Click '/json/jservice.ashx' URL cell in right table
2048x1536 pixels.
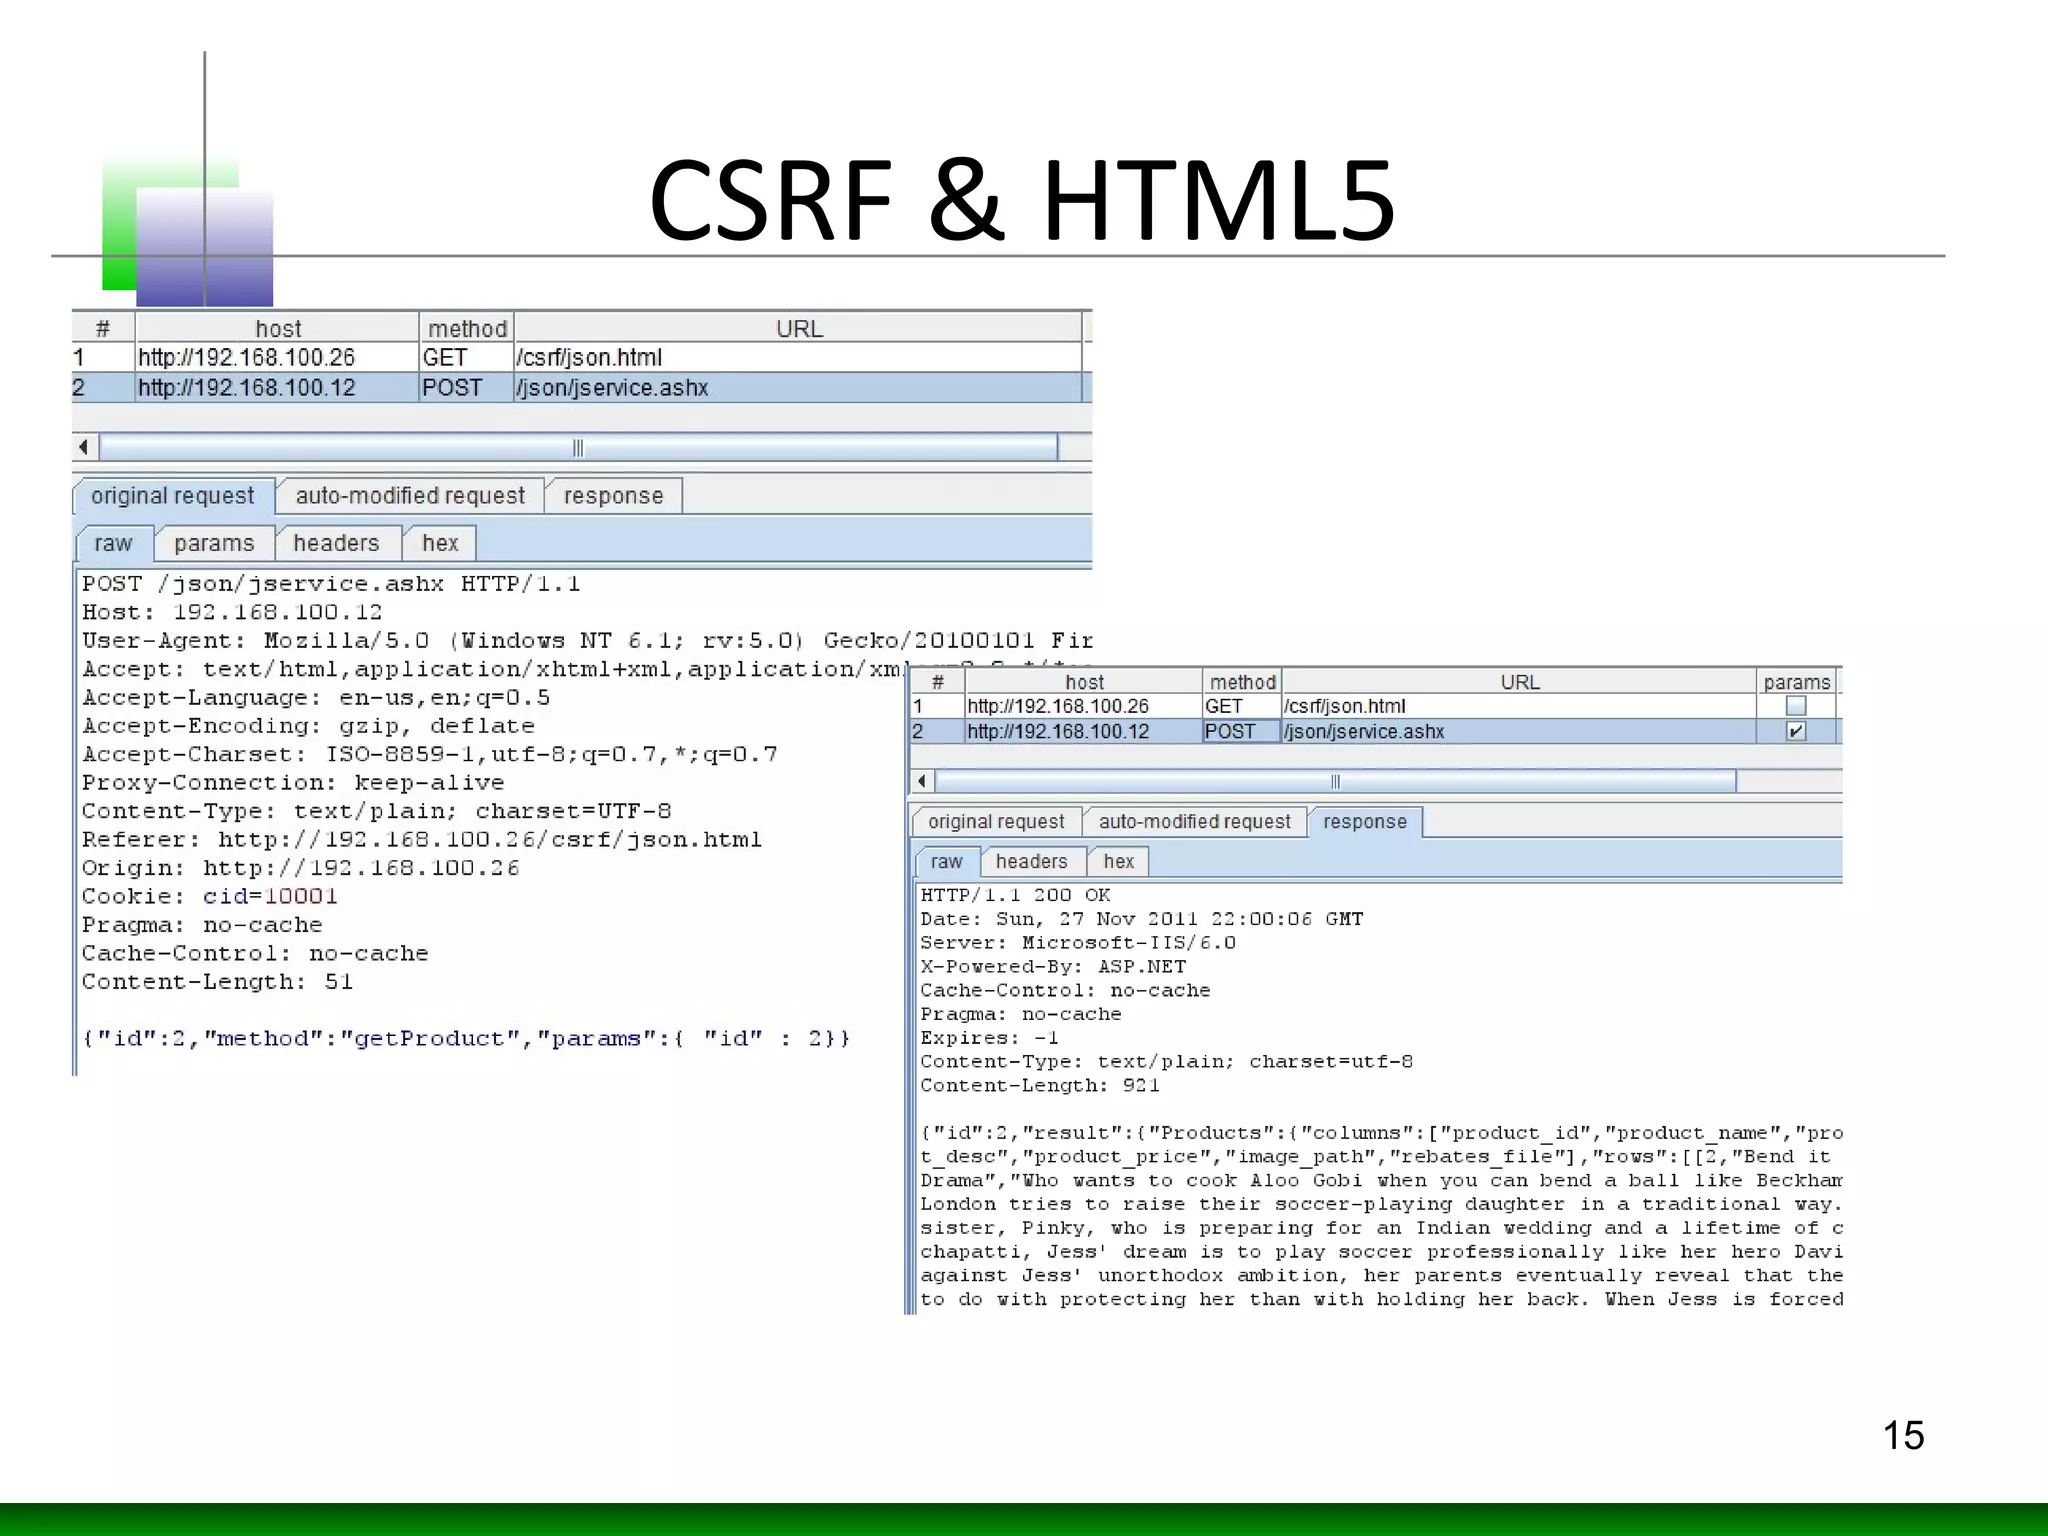pos(1519,731)
